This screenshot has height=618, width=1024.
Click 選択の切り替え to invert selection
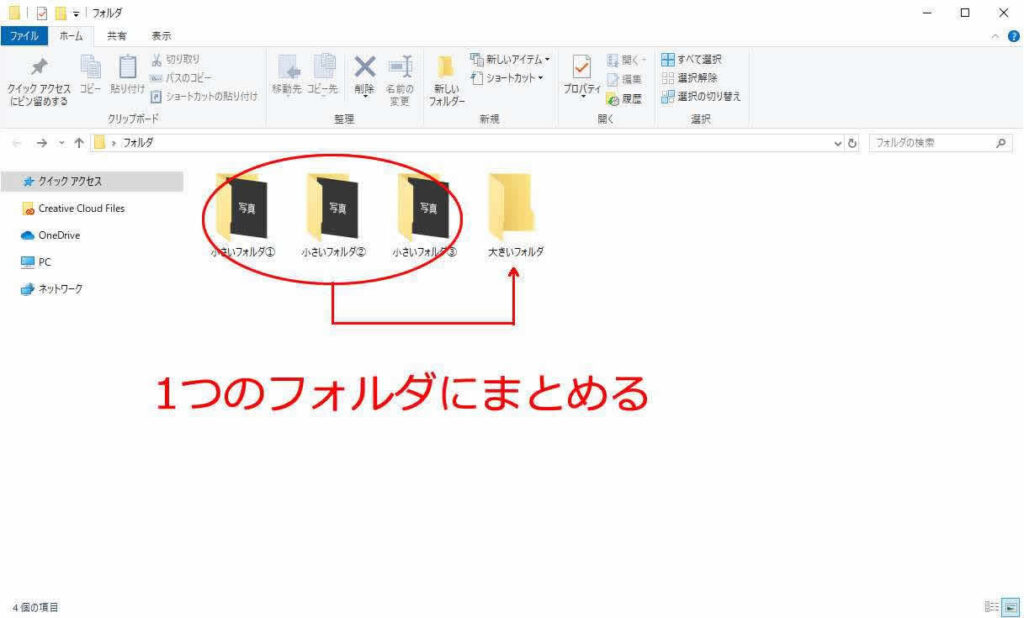(701, 96)
